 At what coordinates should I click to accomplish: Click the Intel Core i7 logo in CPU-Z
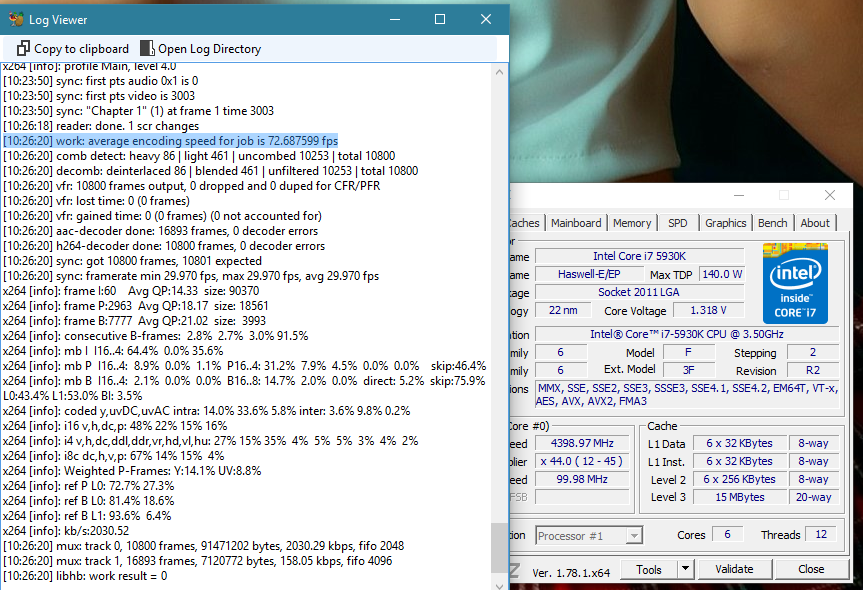click(795, 283)
